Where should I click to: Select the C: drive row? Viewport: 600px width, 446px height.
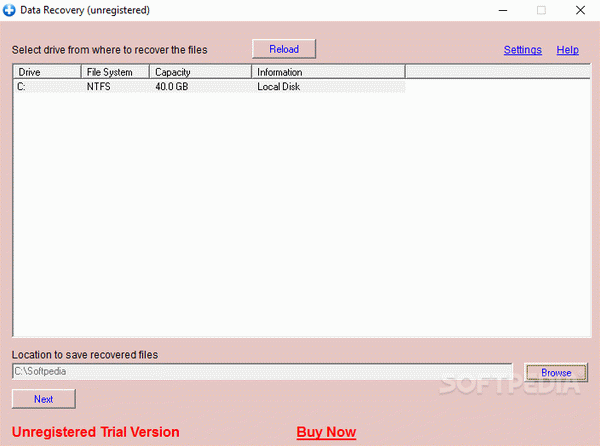tap(209, 87)
